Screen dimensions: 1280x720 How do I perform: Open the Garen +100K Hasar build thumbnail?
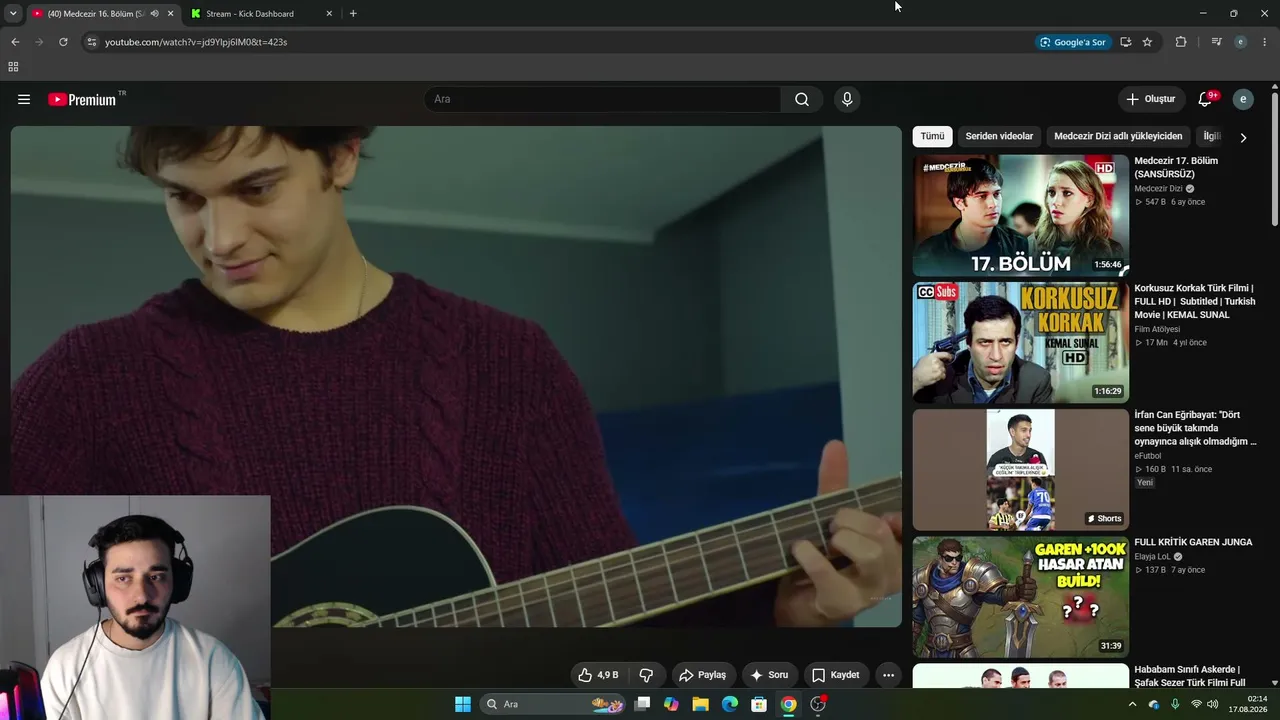pos(1020,597)
